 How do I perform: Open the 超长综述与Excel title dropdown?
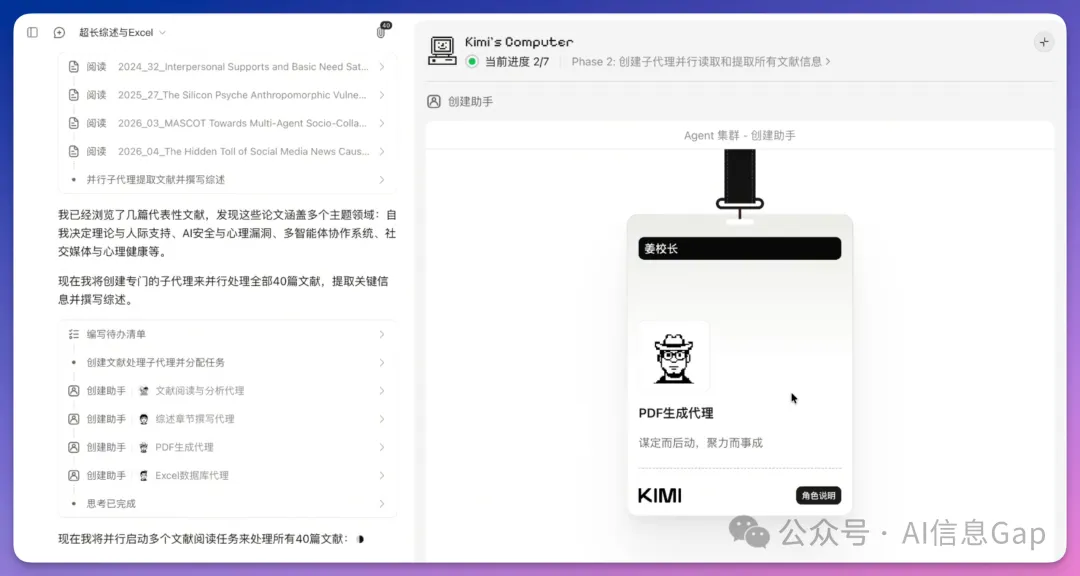[x=122, y=33]
